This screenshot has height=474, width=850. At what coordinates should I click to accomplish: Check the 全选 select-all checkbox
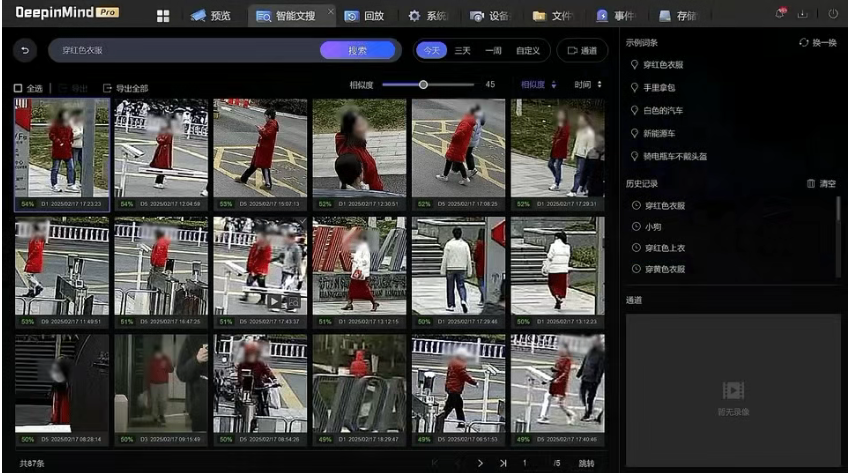click(18, 88)
